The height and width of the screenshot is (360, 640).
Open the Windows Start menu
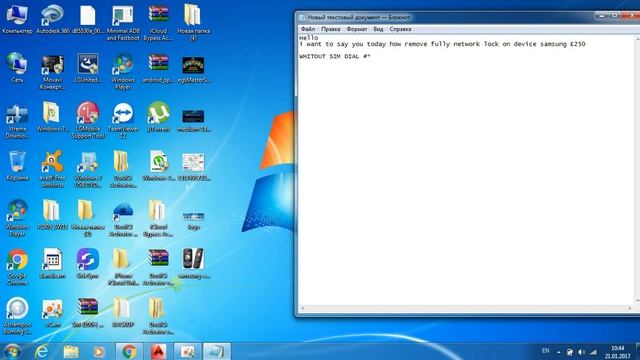pyautogui.click(x=12, y=351)
